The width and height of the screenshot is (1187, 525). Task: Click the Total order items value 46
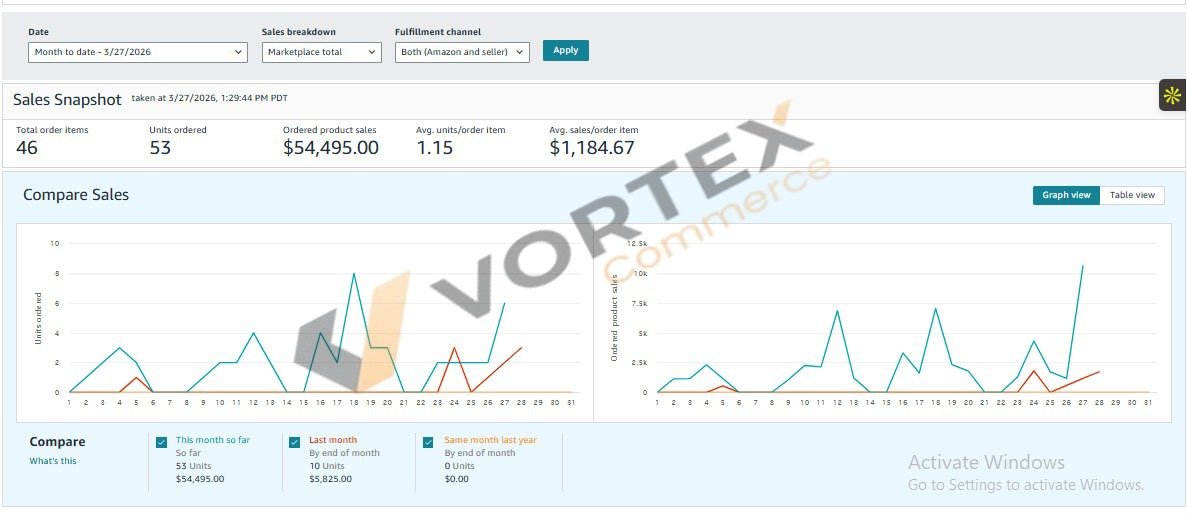pyautogui.click(x=26, y=148)
